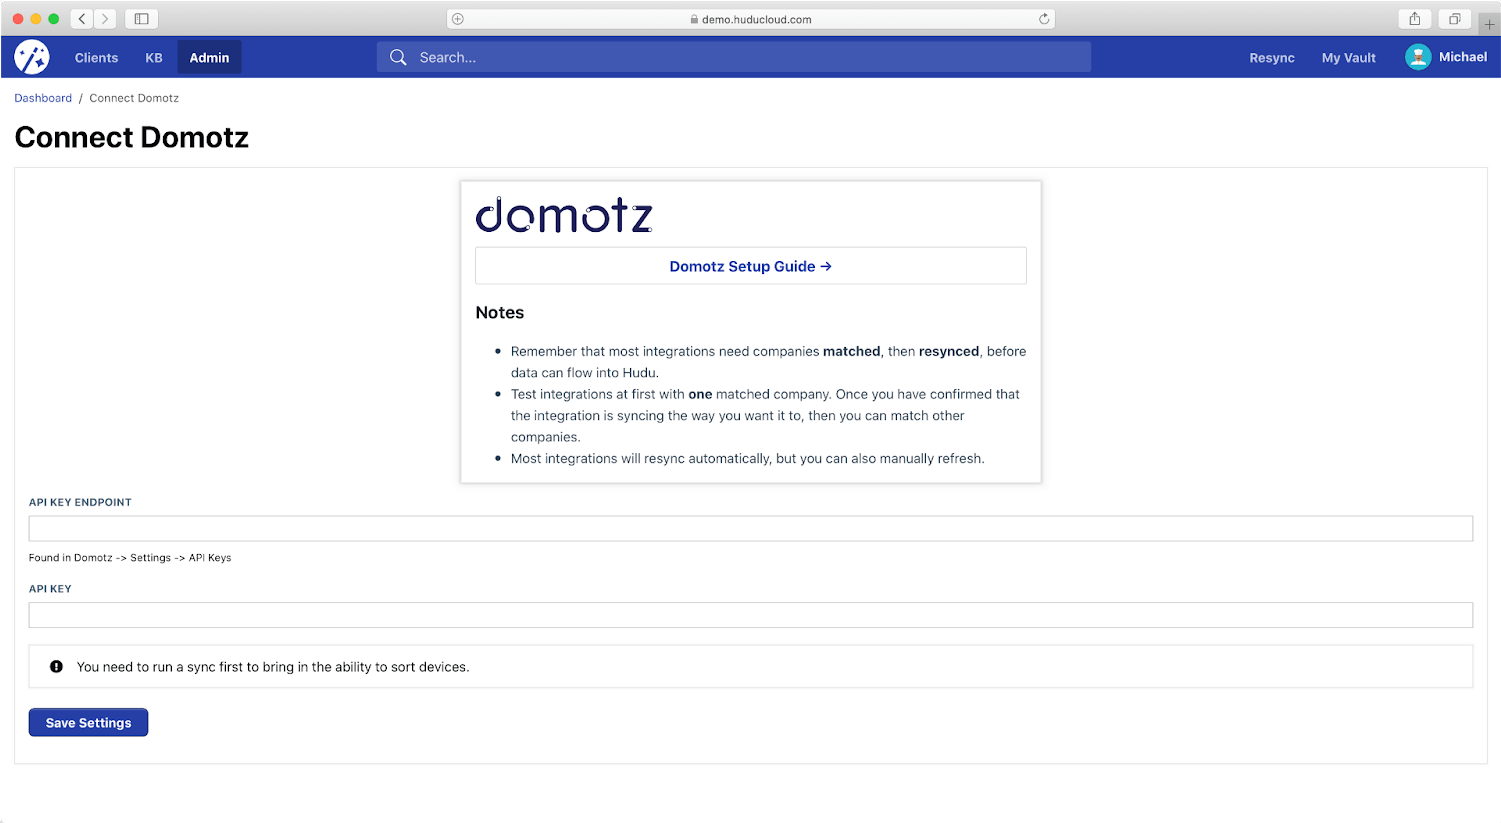The image size is (1501, 823).
Task: Click Resync in the top bar
Action: (x=1272, y=58)
